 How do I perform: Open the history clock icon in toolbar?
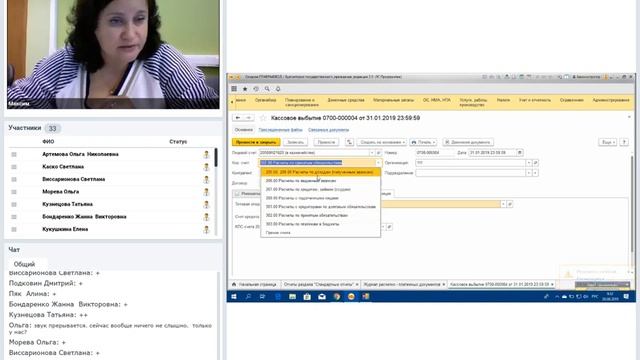(256, 89)
